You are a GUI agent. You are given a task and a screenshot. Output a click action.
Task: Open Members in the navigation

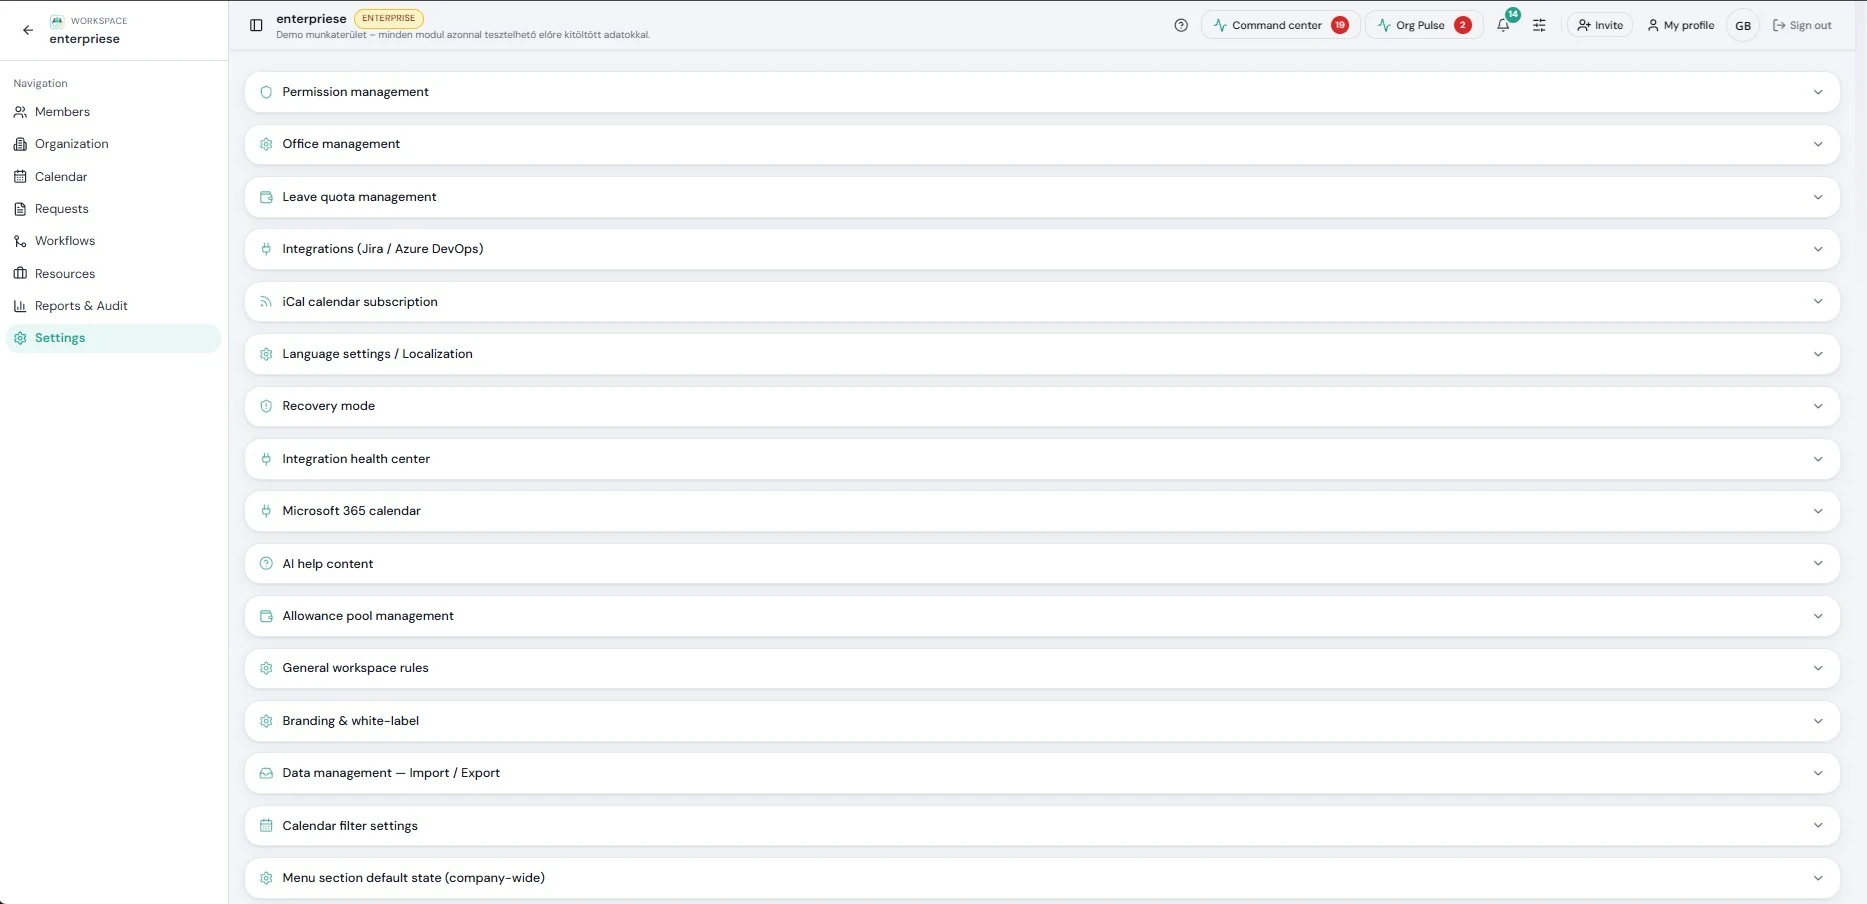(x=113, y=112)
